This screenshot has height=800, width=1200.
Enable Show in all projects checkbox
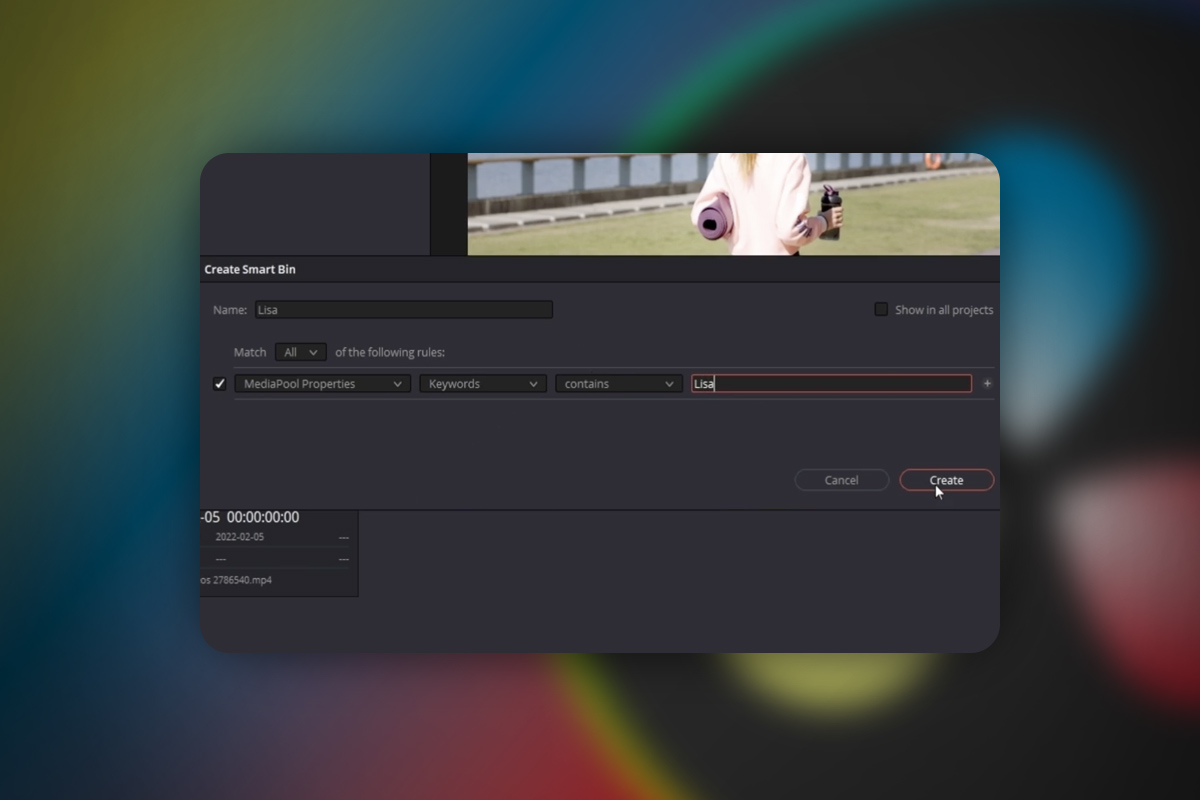881,309
